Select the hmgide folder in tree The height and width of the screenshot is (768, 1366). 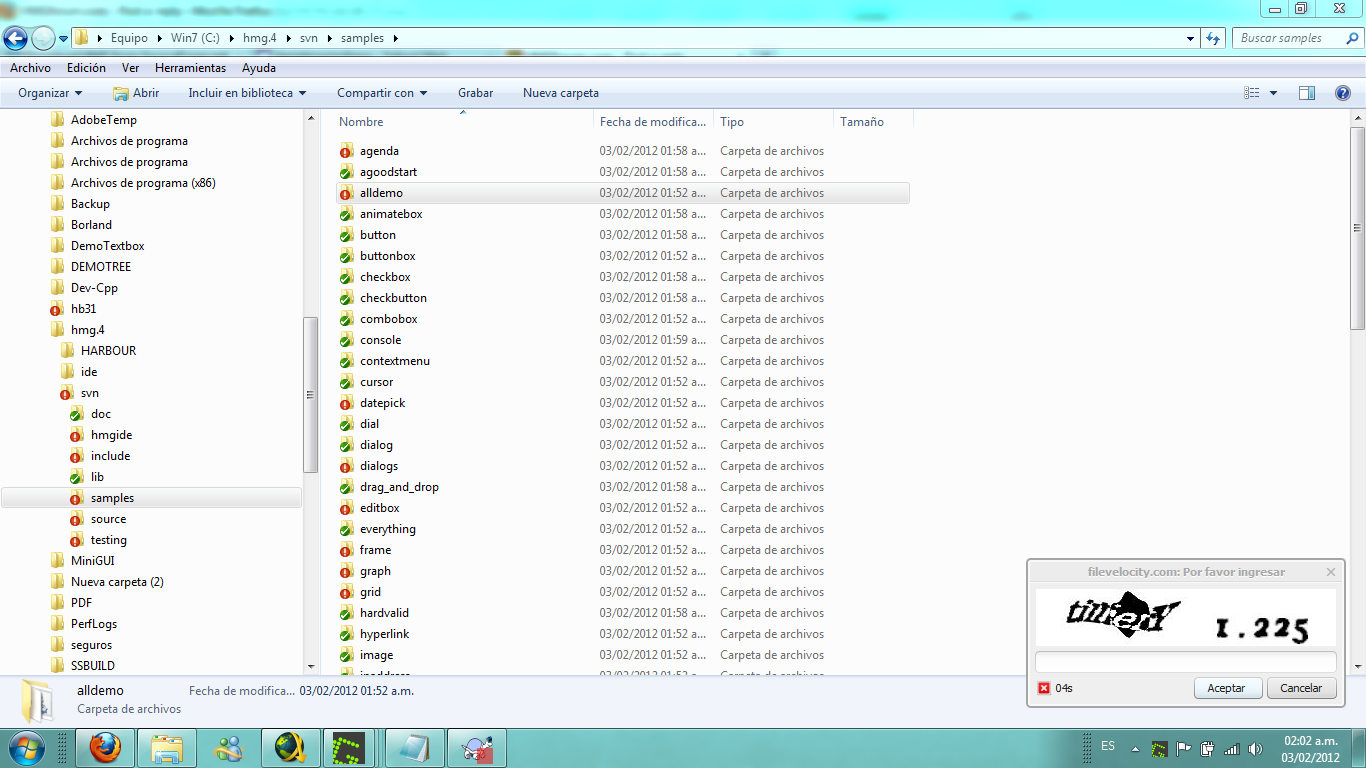click(x=111, y=435)
